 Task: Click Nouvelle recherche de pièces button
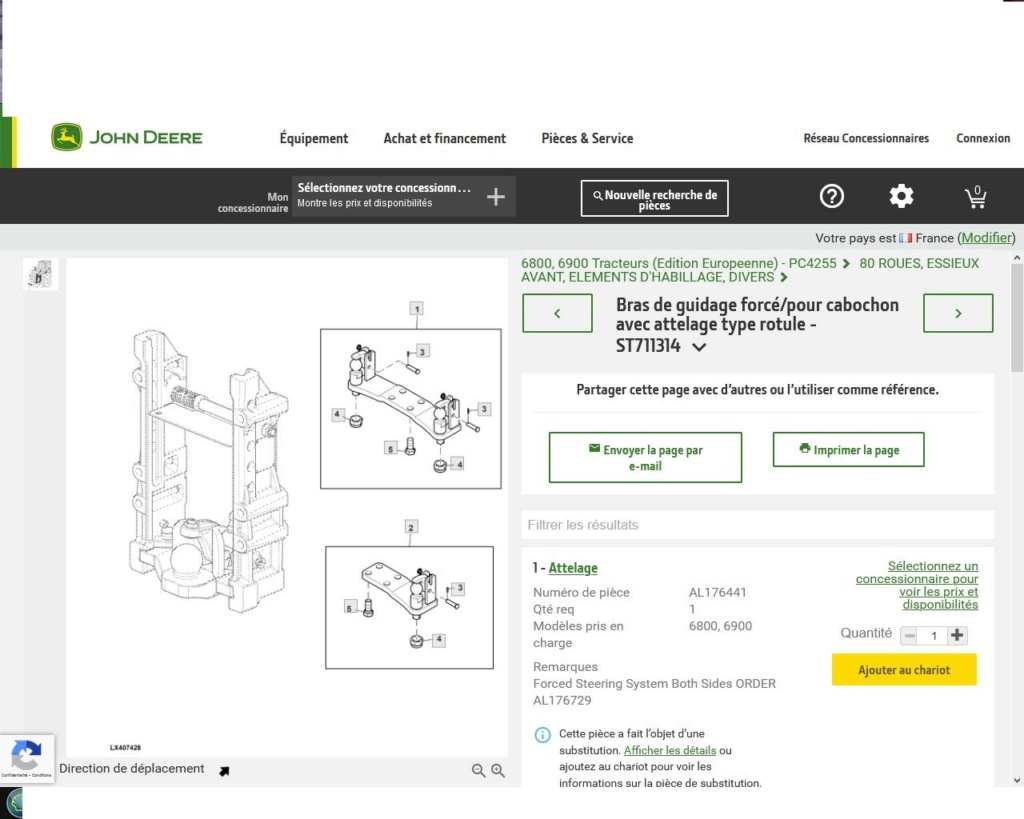tap(654, 199)
